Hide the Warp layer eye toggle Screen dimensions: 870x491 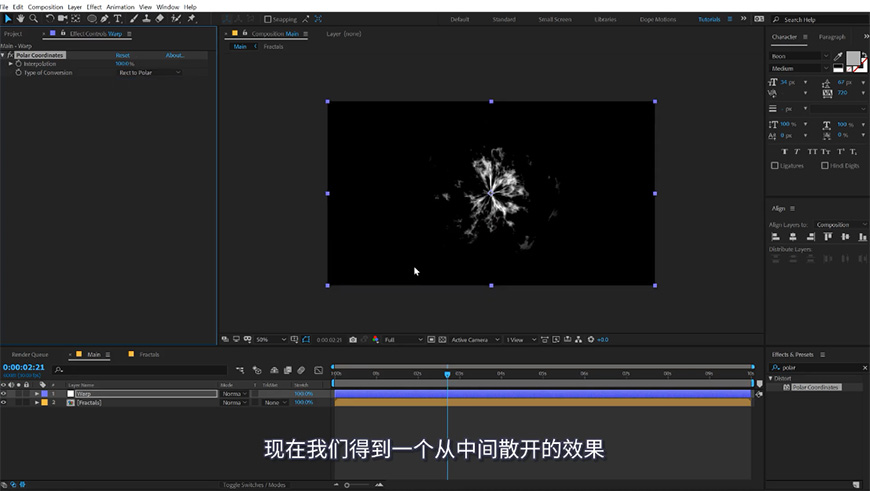coord(4,393)
